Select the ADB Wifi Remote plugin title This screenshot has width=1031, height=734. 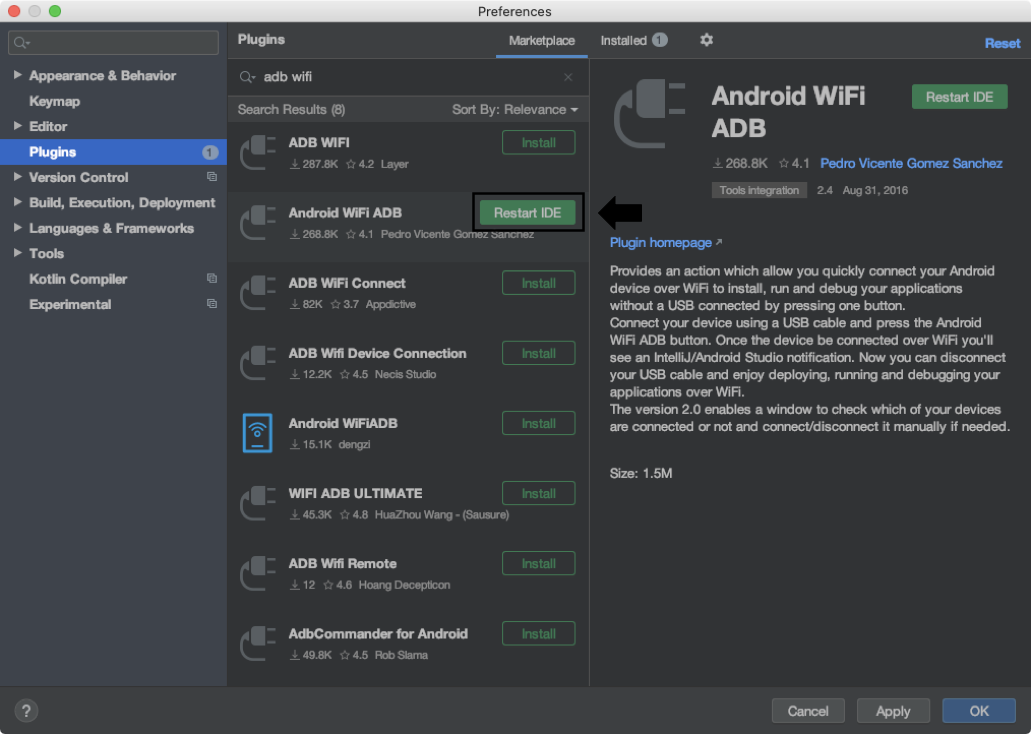coord(343,564)
